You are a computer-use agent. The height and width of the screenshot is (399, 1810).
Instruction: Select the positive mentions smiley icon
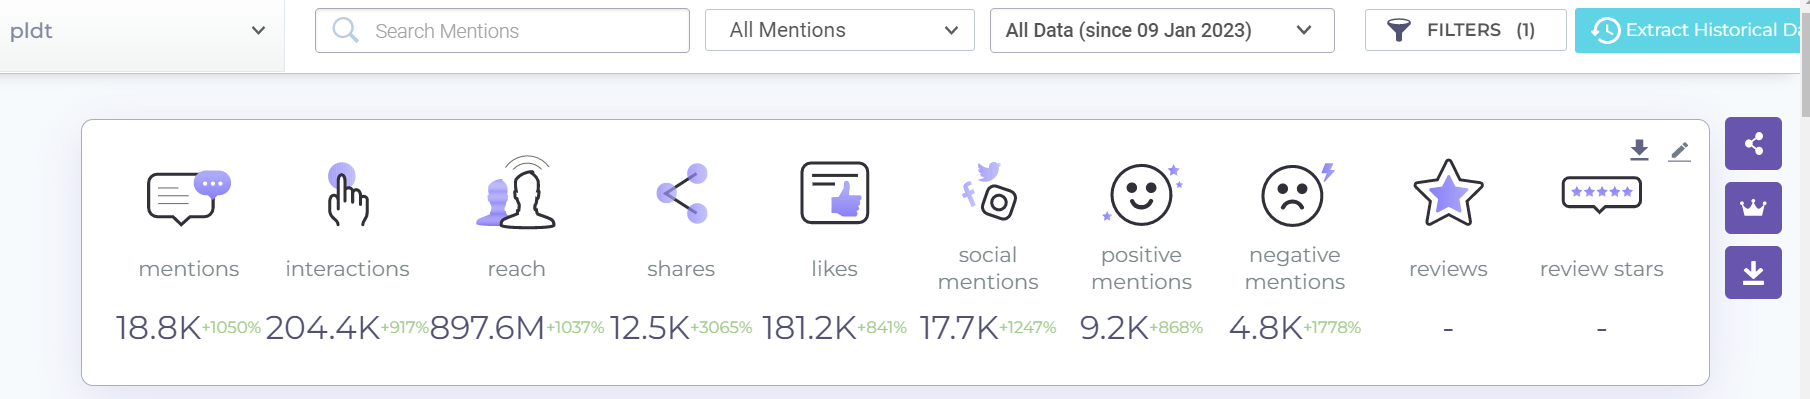[1142, 194]
